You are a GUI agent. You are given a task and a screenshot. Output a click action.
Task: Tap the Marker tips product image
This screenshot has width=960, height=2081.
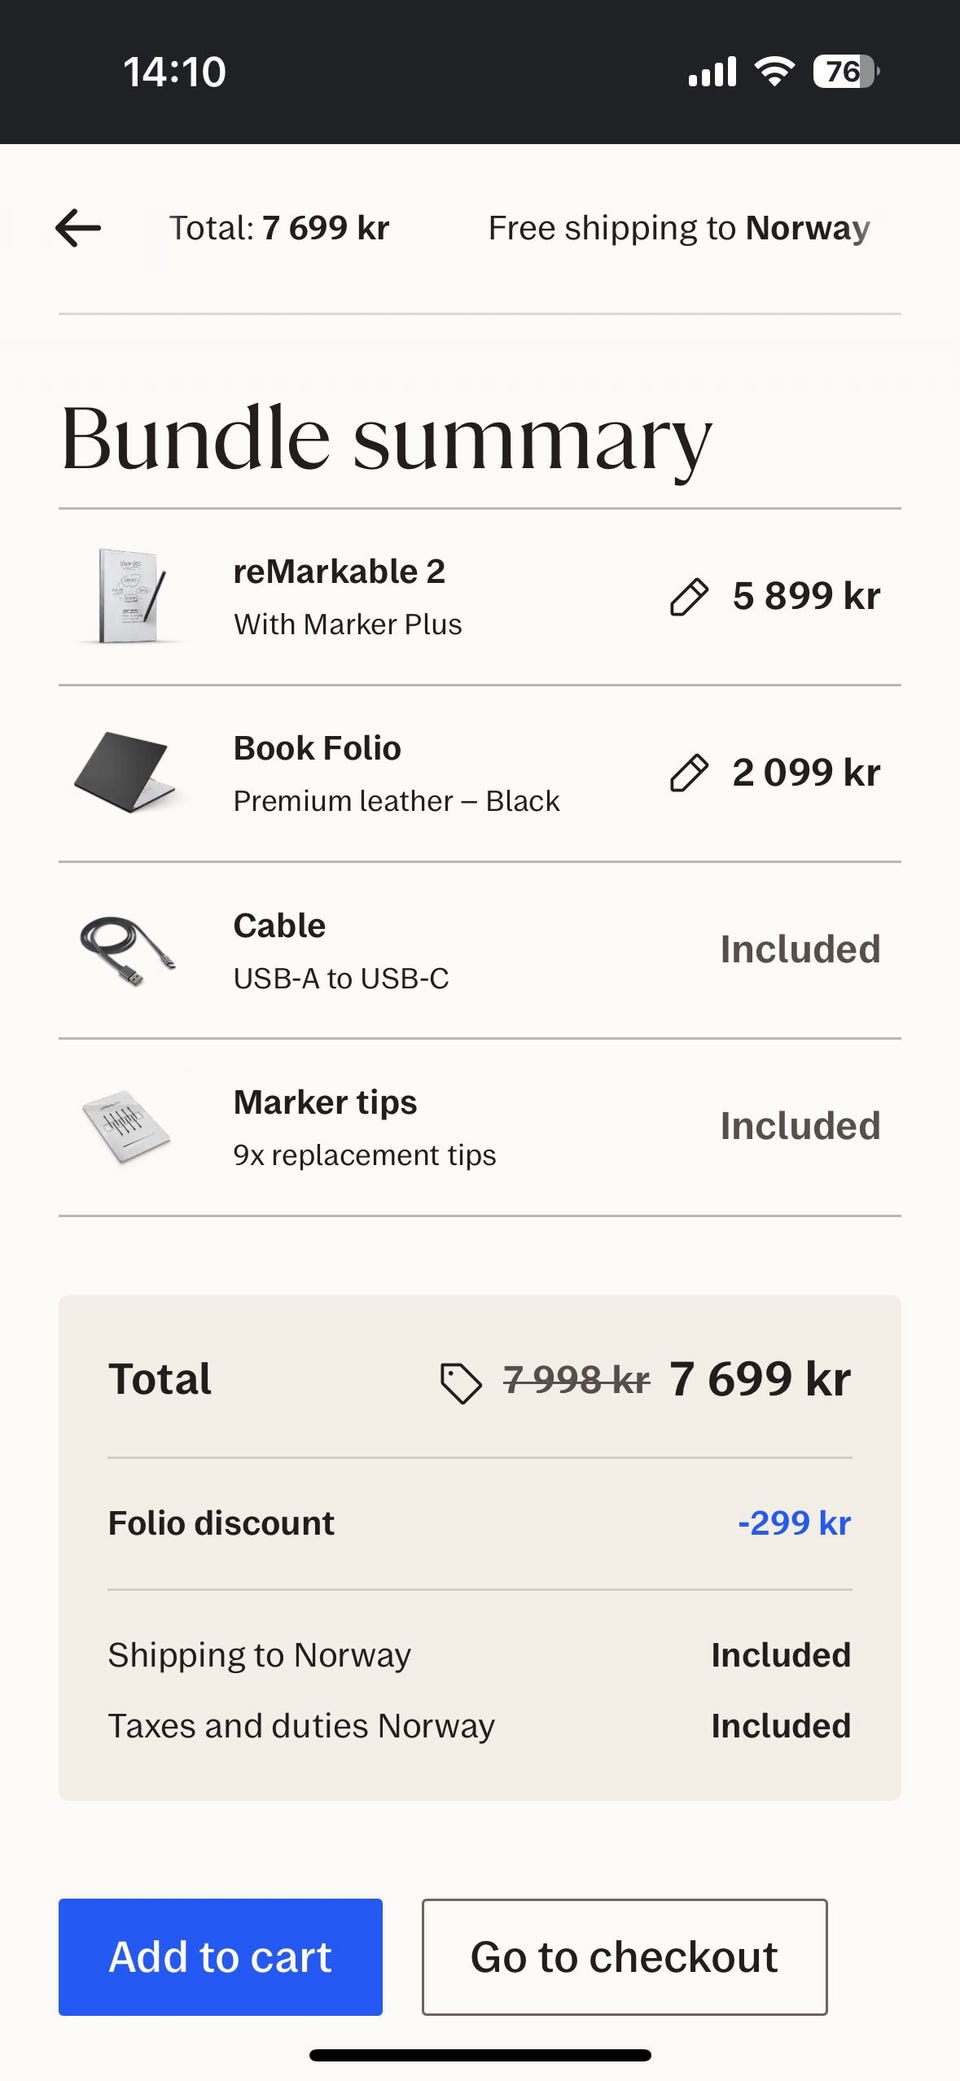point(127,1127)
